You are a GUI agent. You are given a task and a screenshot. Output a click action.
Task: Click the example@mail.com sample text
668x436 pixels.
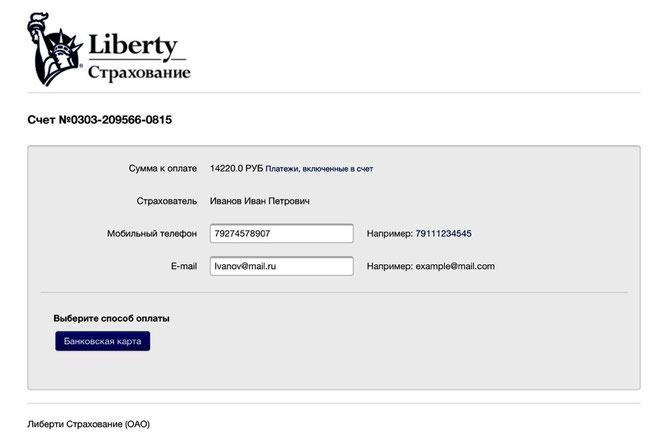pyautogui.click(x=455, y=266)
